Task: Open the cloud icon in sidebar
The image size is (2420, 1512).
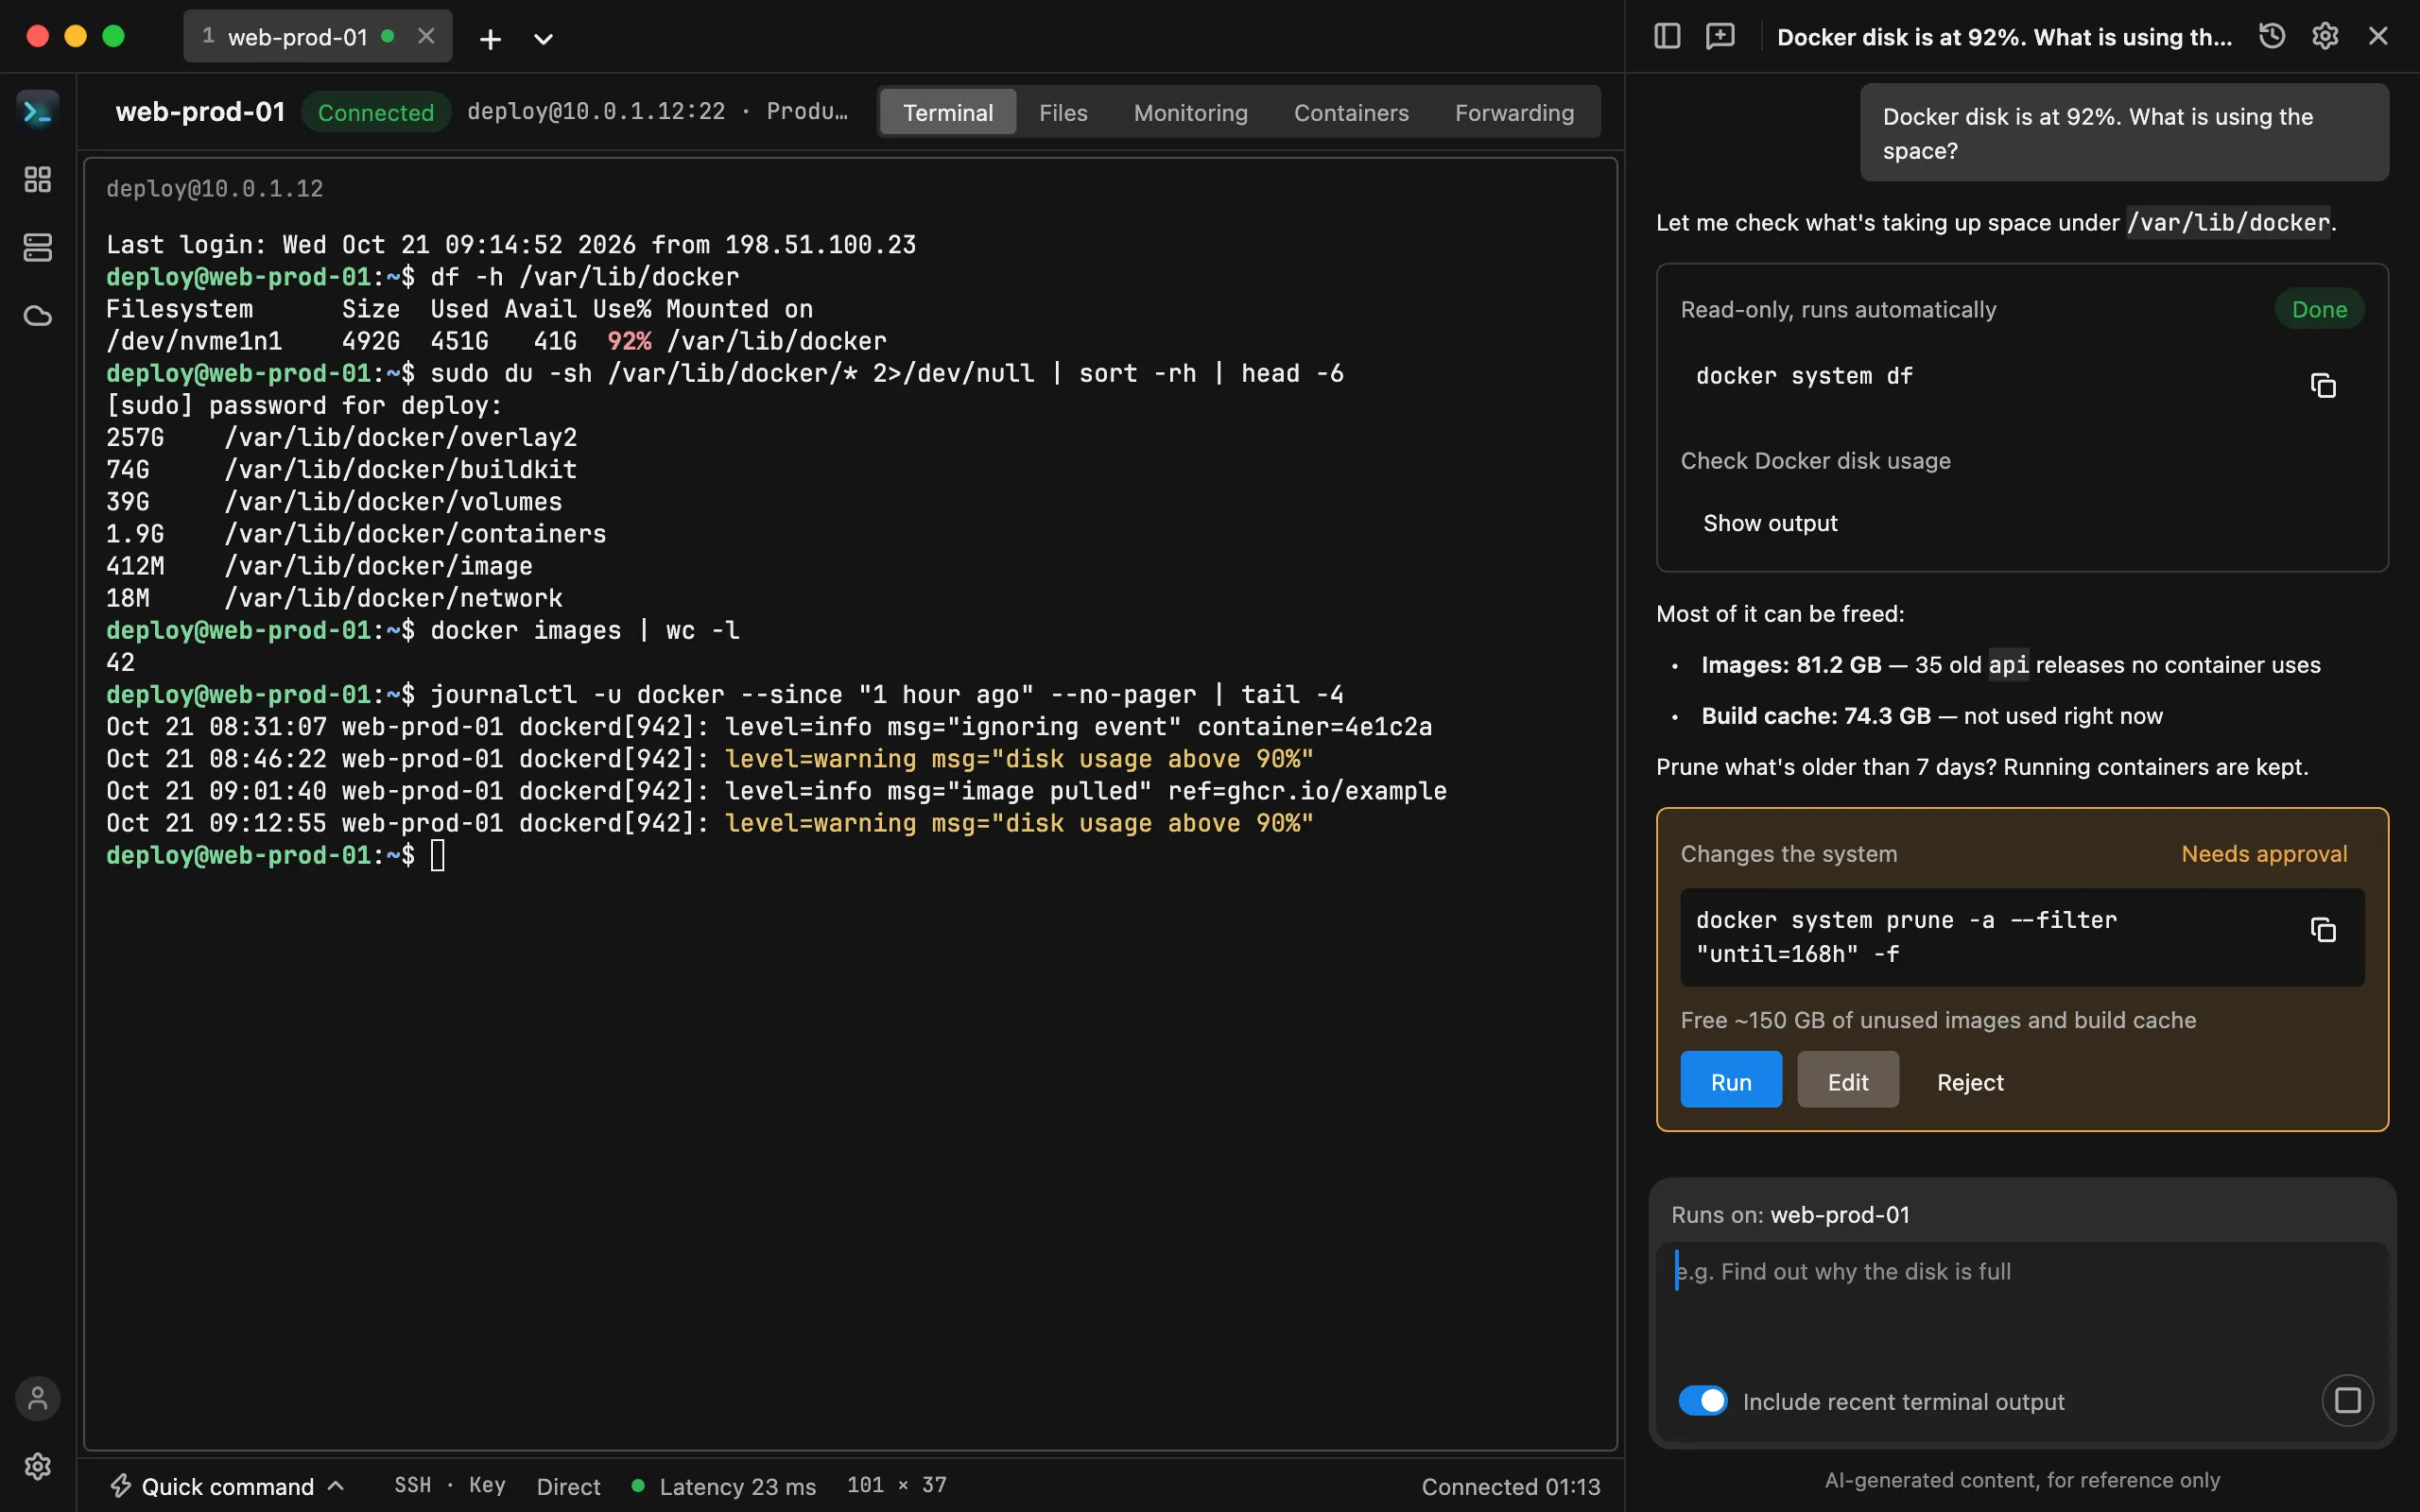Action: (x=38, y=316)
